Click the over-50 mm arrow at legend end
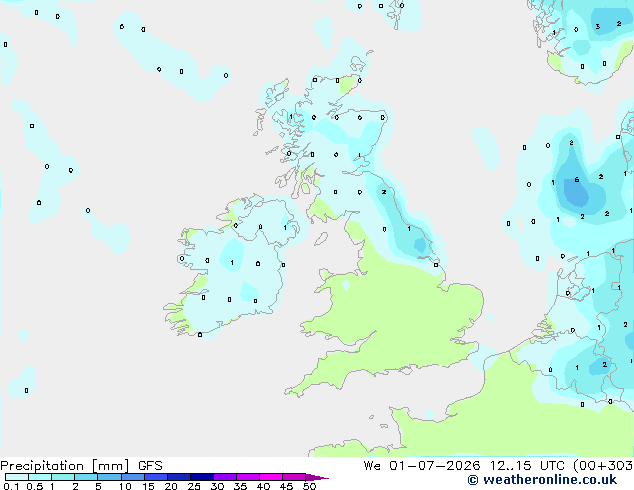The image size is (634, 490). (x=317, y=477)
